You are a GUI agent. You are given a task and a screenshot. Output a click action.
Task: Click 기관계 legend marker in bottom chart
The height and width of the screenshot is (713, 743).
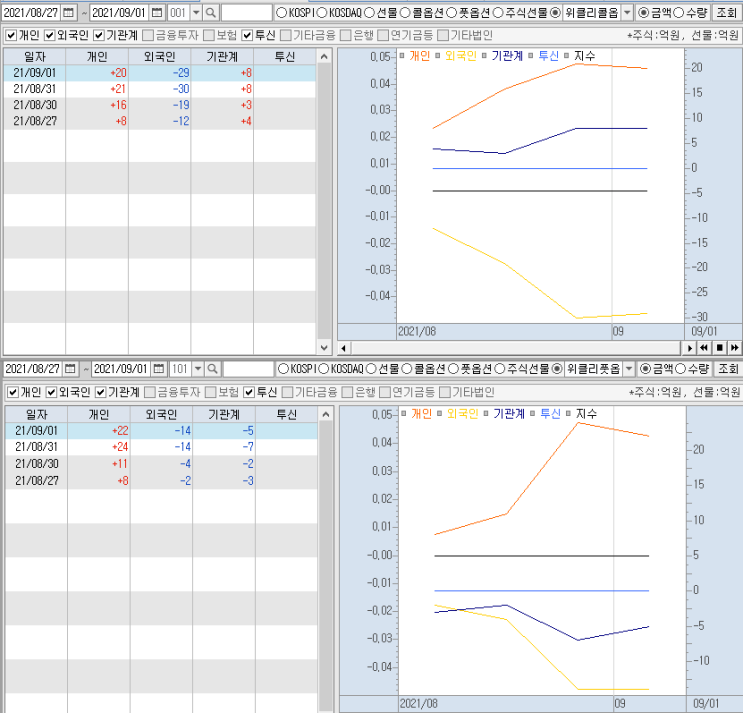486,414
